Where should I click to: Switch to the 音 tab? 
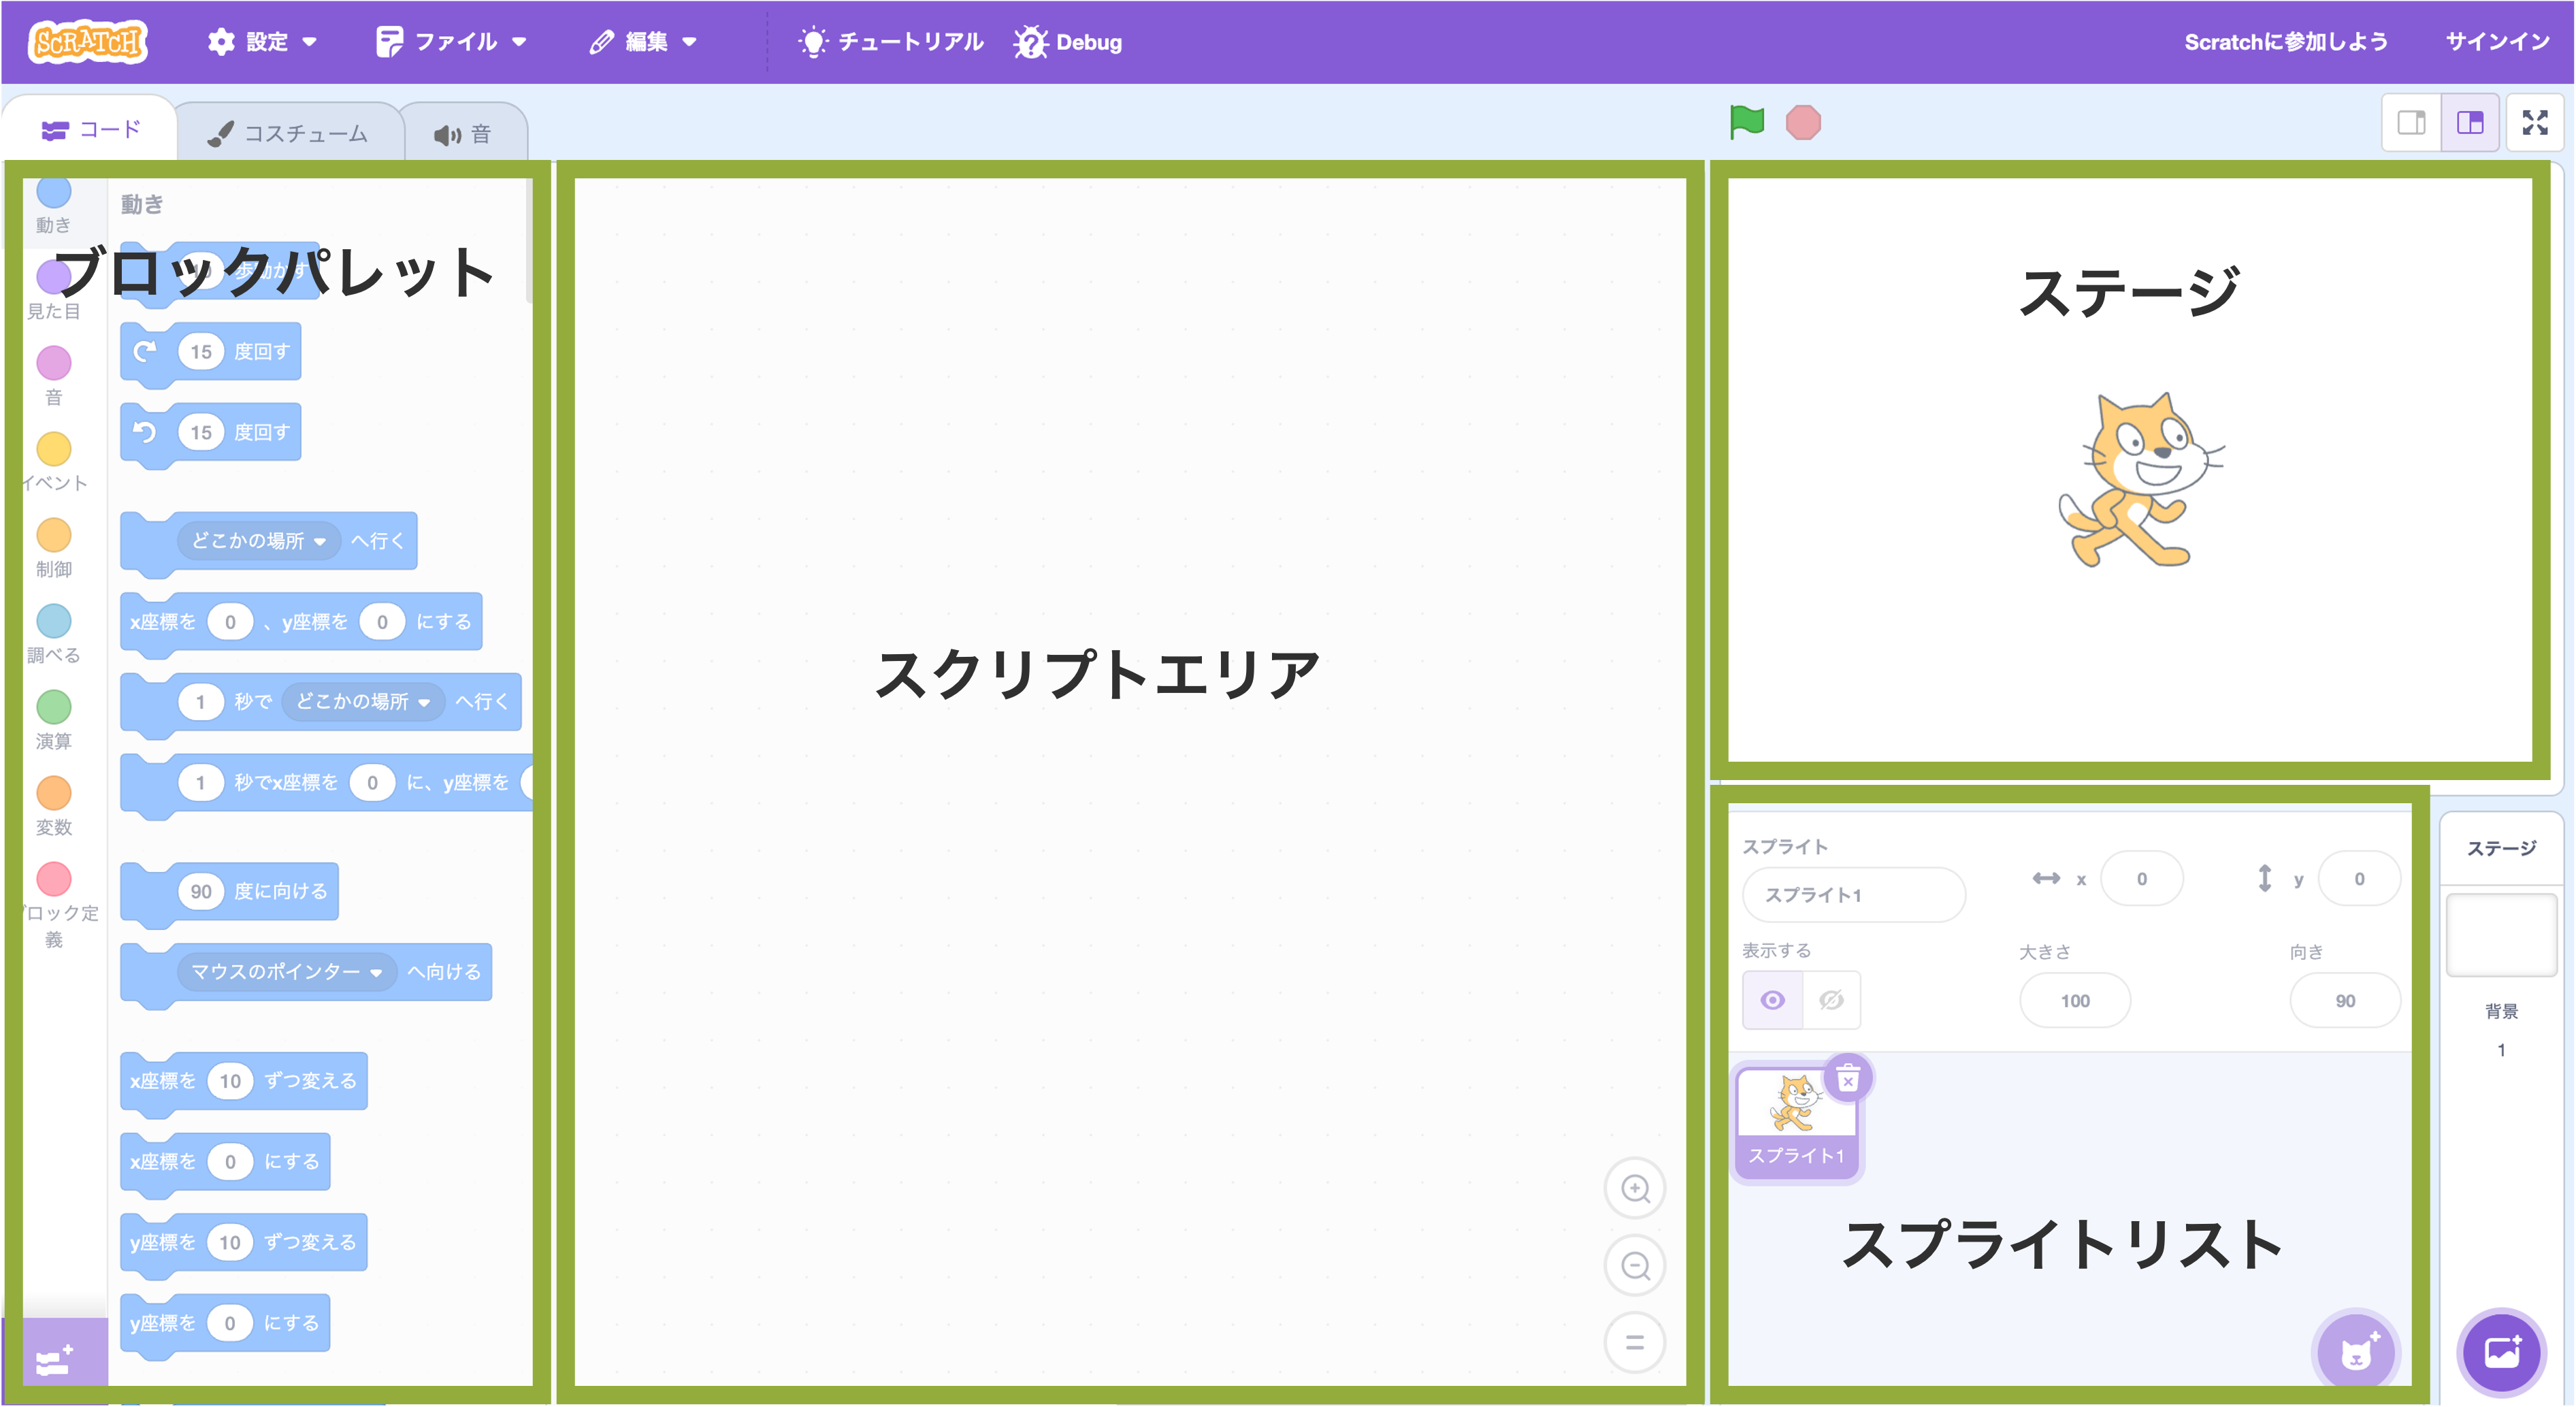(x=464, y=134)
